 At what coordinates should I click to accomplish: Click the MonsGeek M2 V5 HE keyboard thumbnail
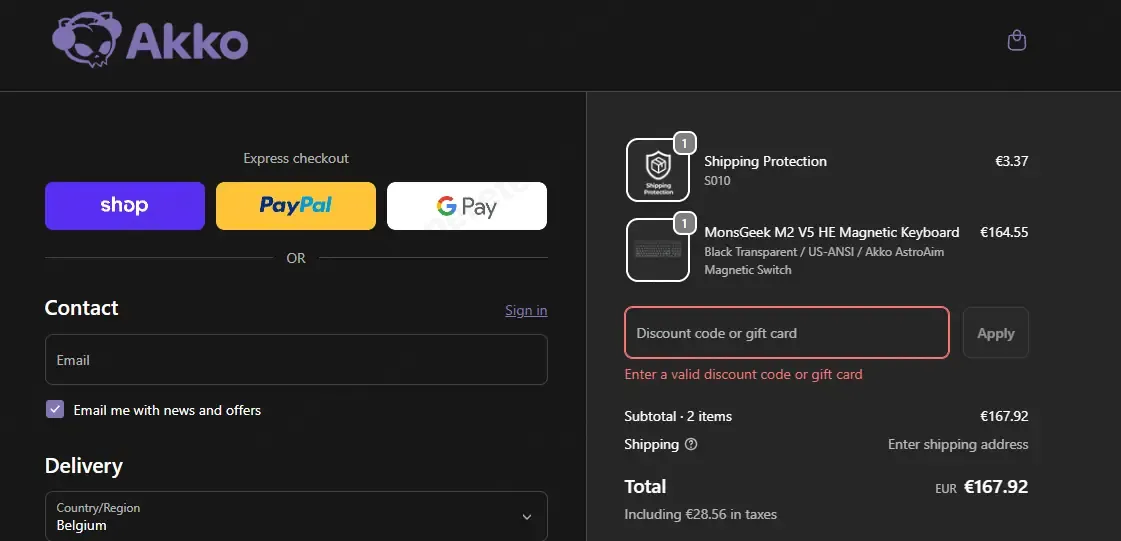tap(658, 249)
